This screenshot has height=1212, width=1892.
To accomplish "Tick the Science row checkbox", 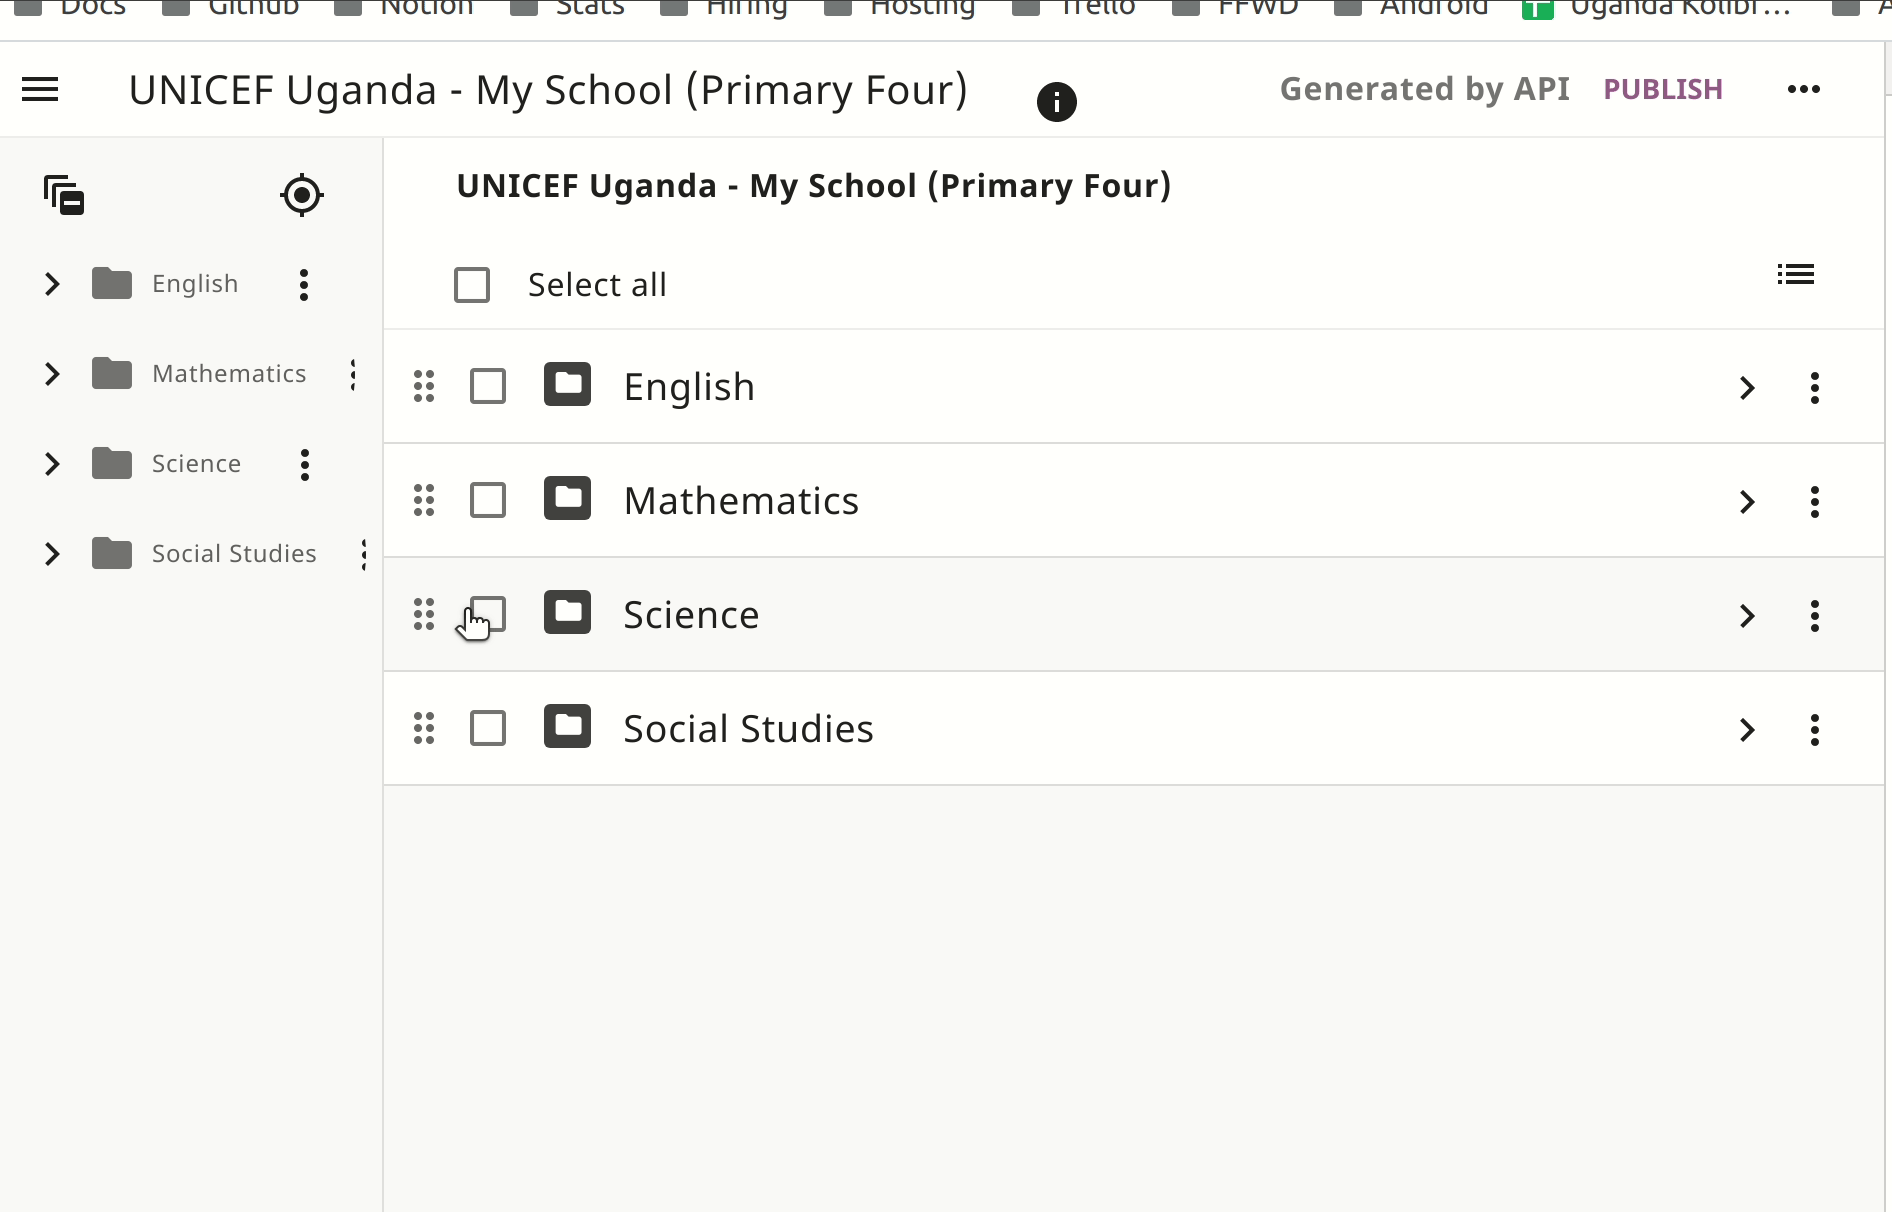I will click(x=488, y=614).
